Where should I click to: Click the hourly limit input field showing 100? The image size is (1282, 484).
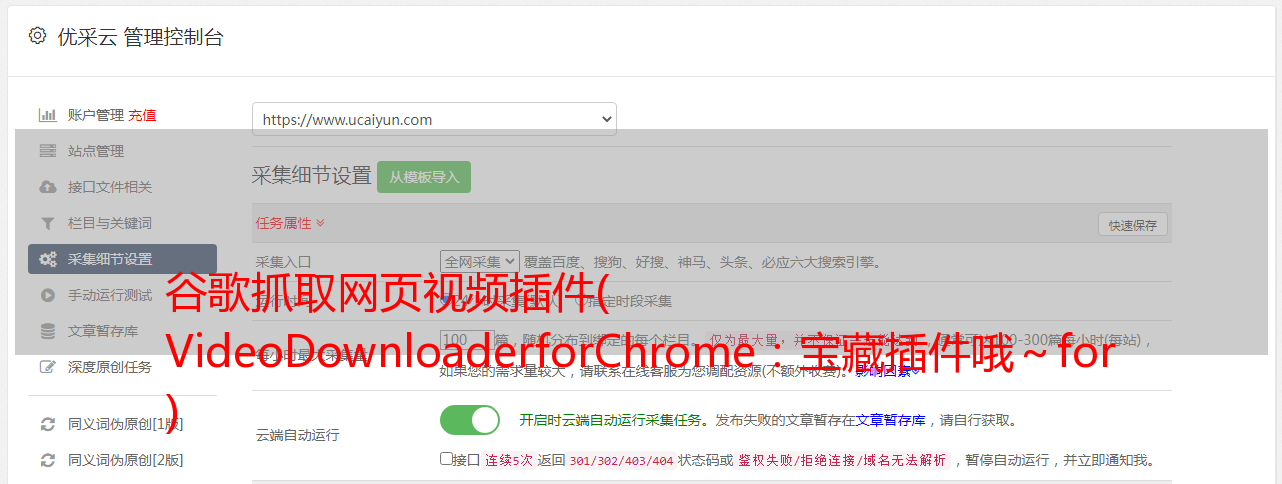466,340
